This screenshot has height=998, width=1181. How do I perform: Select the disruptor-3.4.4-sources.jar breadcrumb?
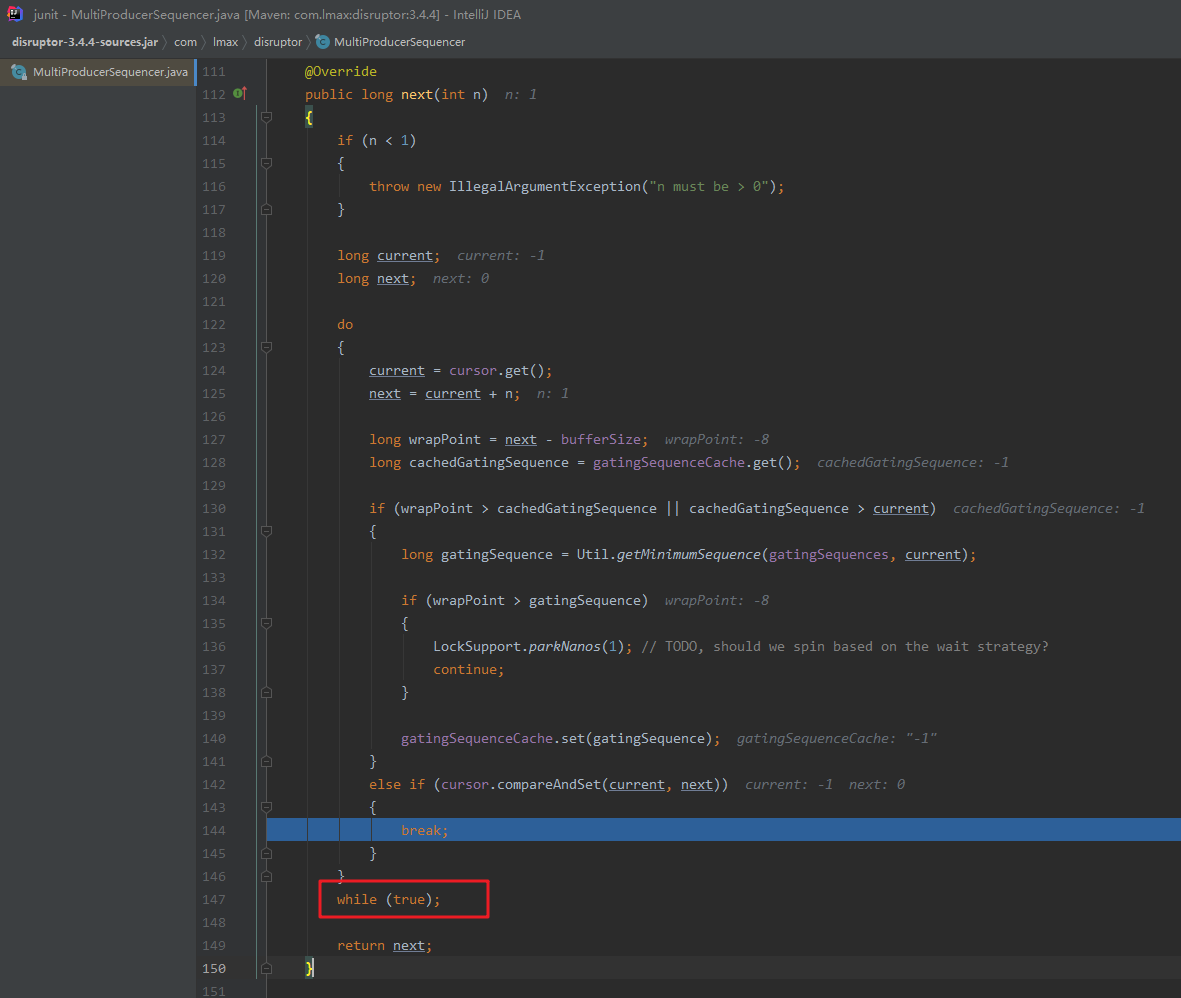pyautogui.click(x=85, y=42)
